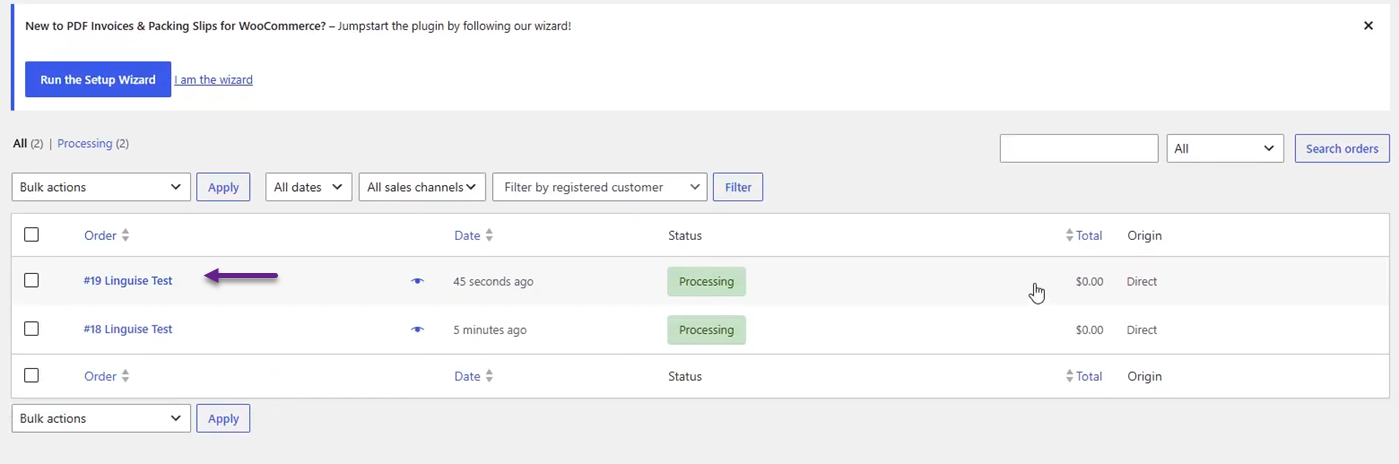Sort by Total using footer sort arrows
Viewport: 1399px width, 464px height.
1071,377
